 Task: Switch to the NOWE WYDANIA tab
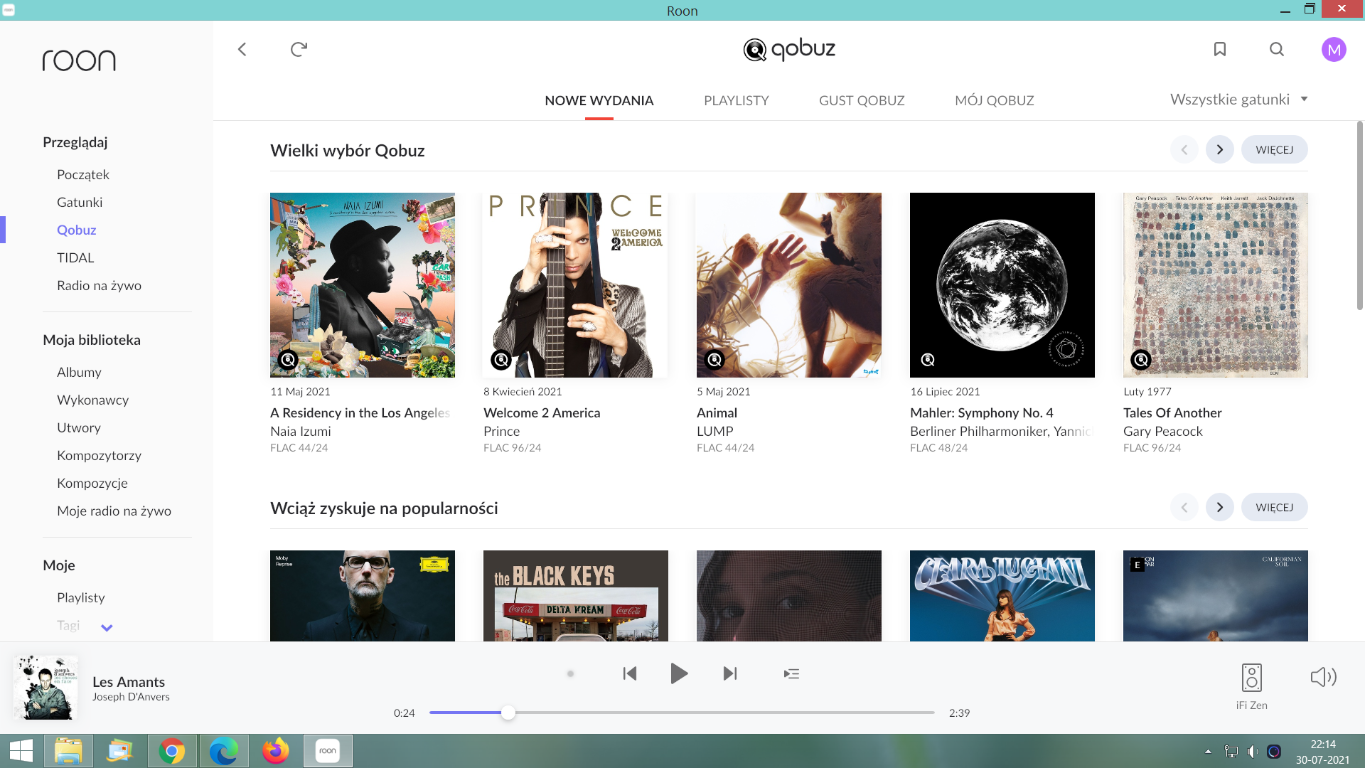[x=599, y=100]
